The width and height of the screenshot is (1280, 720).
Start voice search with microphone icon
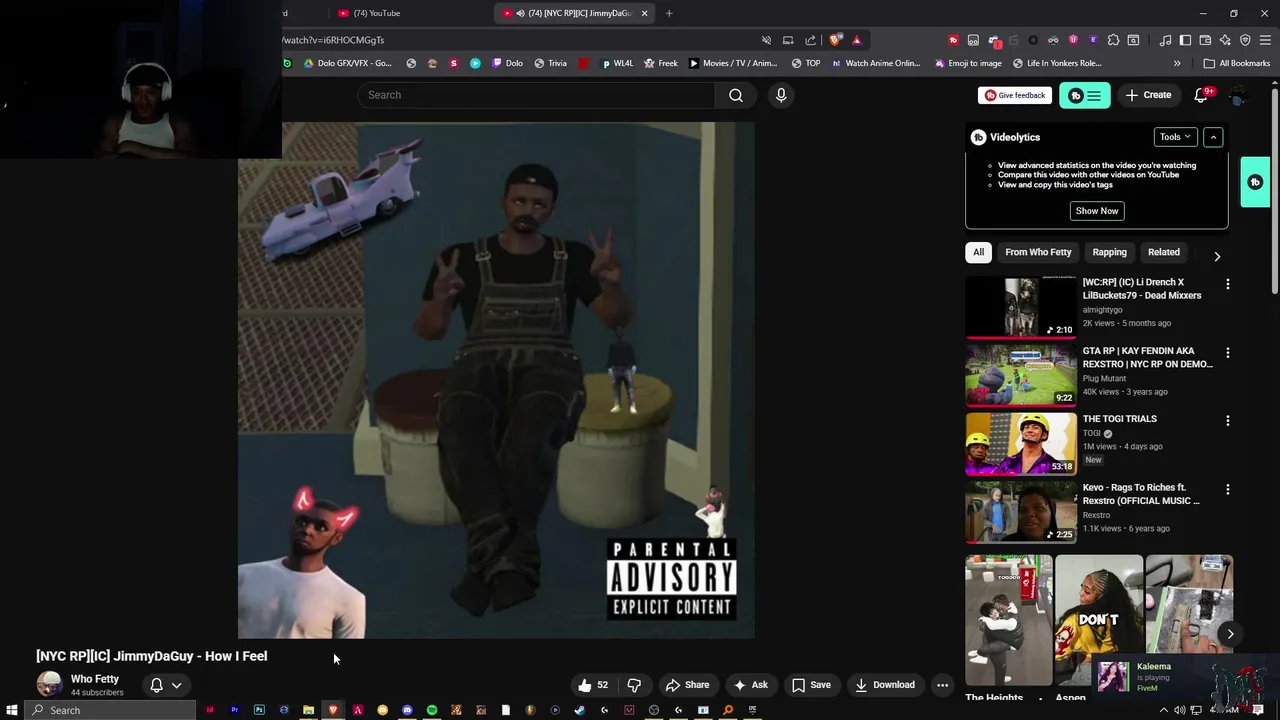781,95
